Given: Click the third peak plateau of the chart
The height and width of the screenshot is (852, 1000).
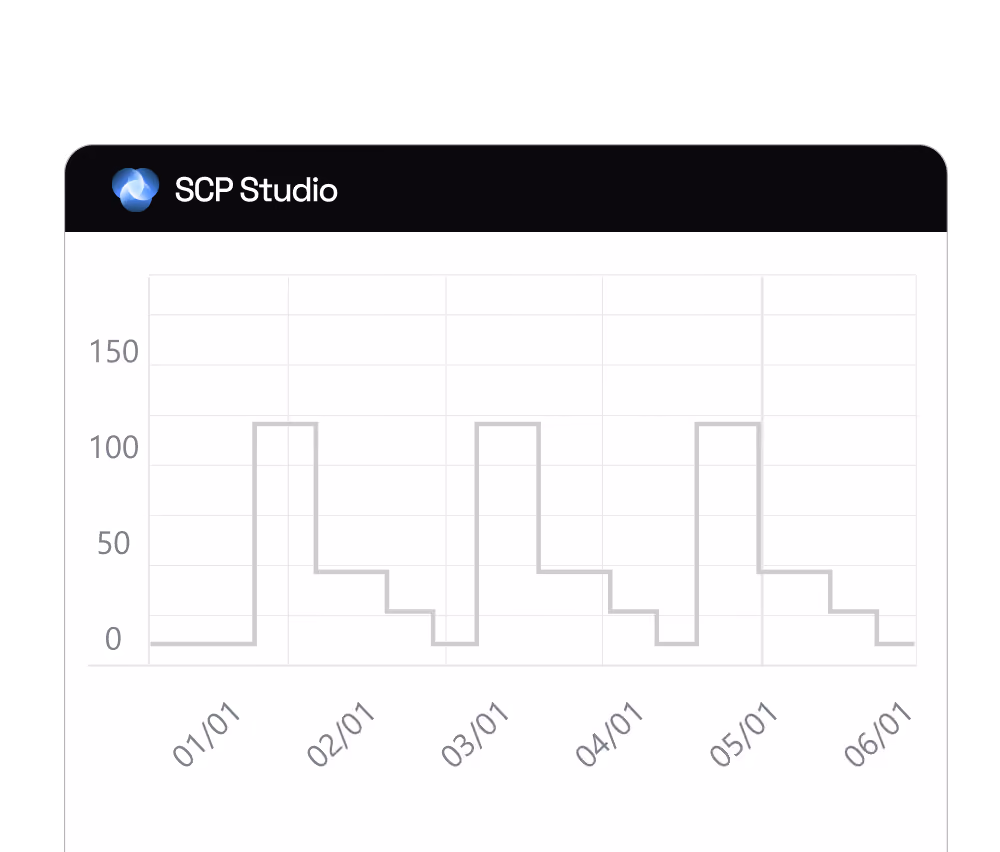Looking at the screenshot, I should [x=728, y=423].
